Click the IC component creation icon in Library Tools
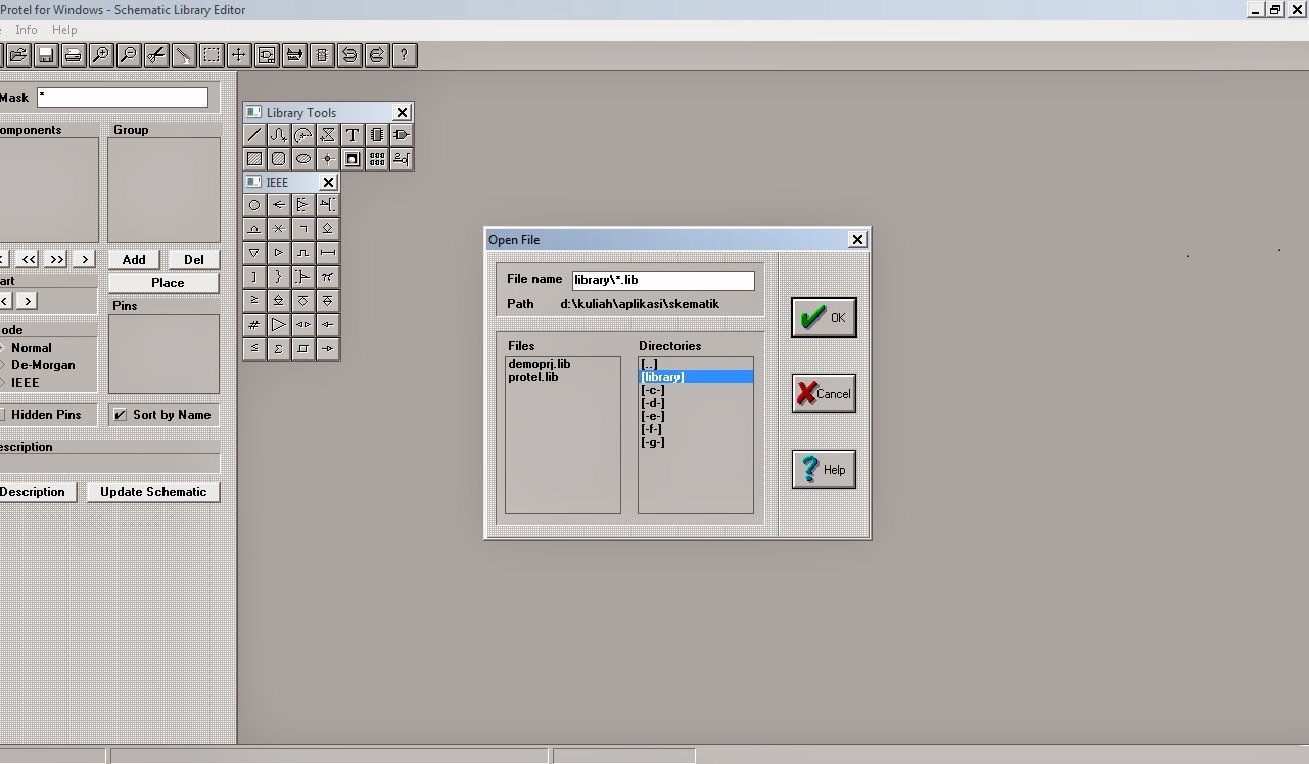This screenshot has width=1309, height=764. (378, 134)
